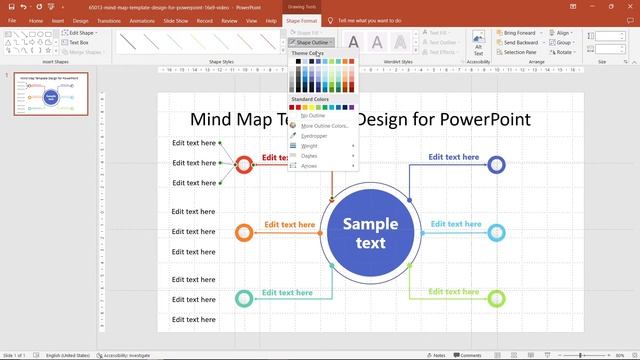This screenshot has width=640, height=360.
Task: Fit slide to current window icon
Action: 634,356
